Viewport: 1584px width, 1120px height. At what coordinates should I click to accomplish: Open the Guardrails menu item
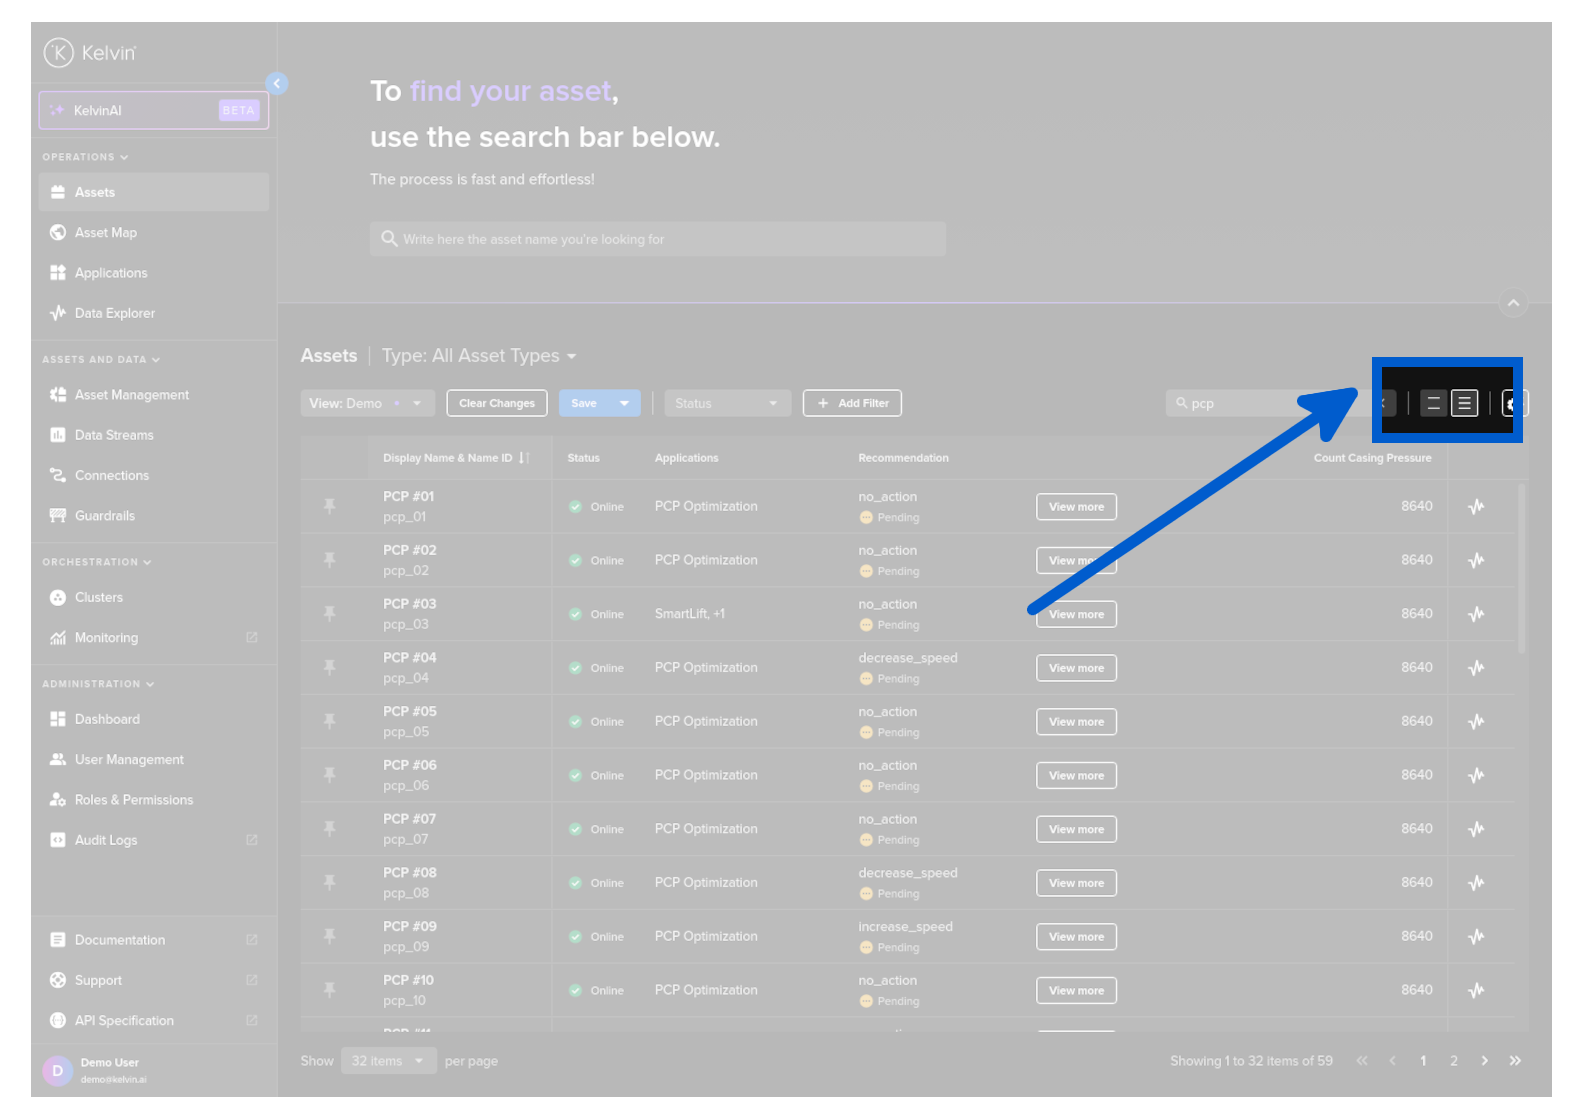pos(104,516)
